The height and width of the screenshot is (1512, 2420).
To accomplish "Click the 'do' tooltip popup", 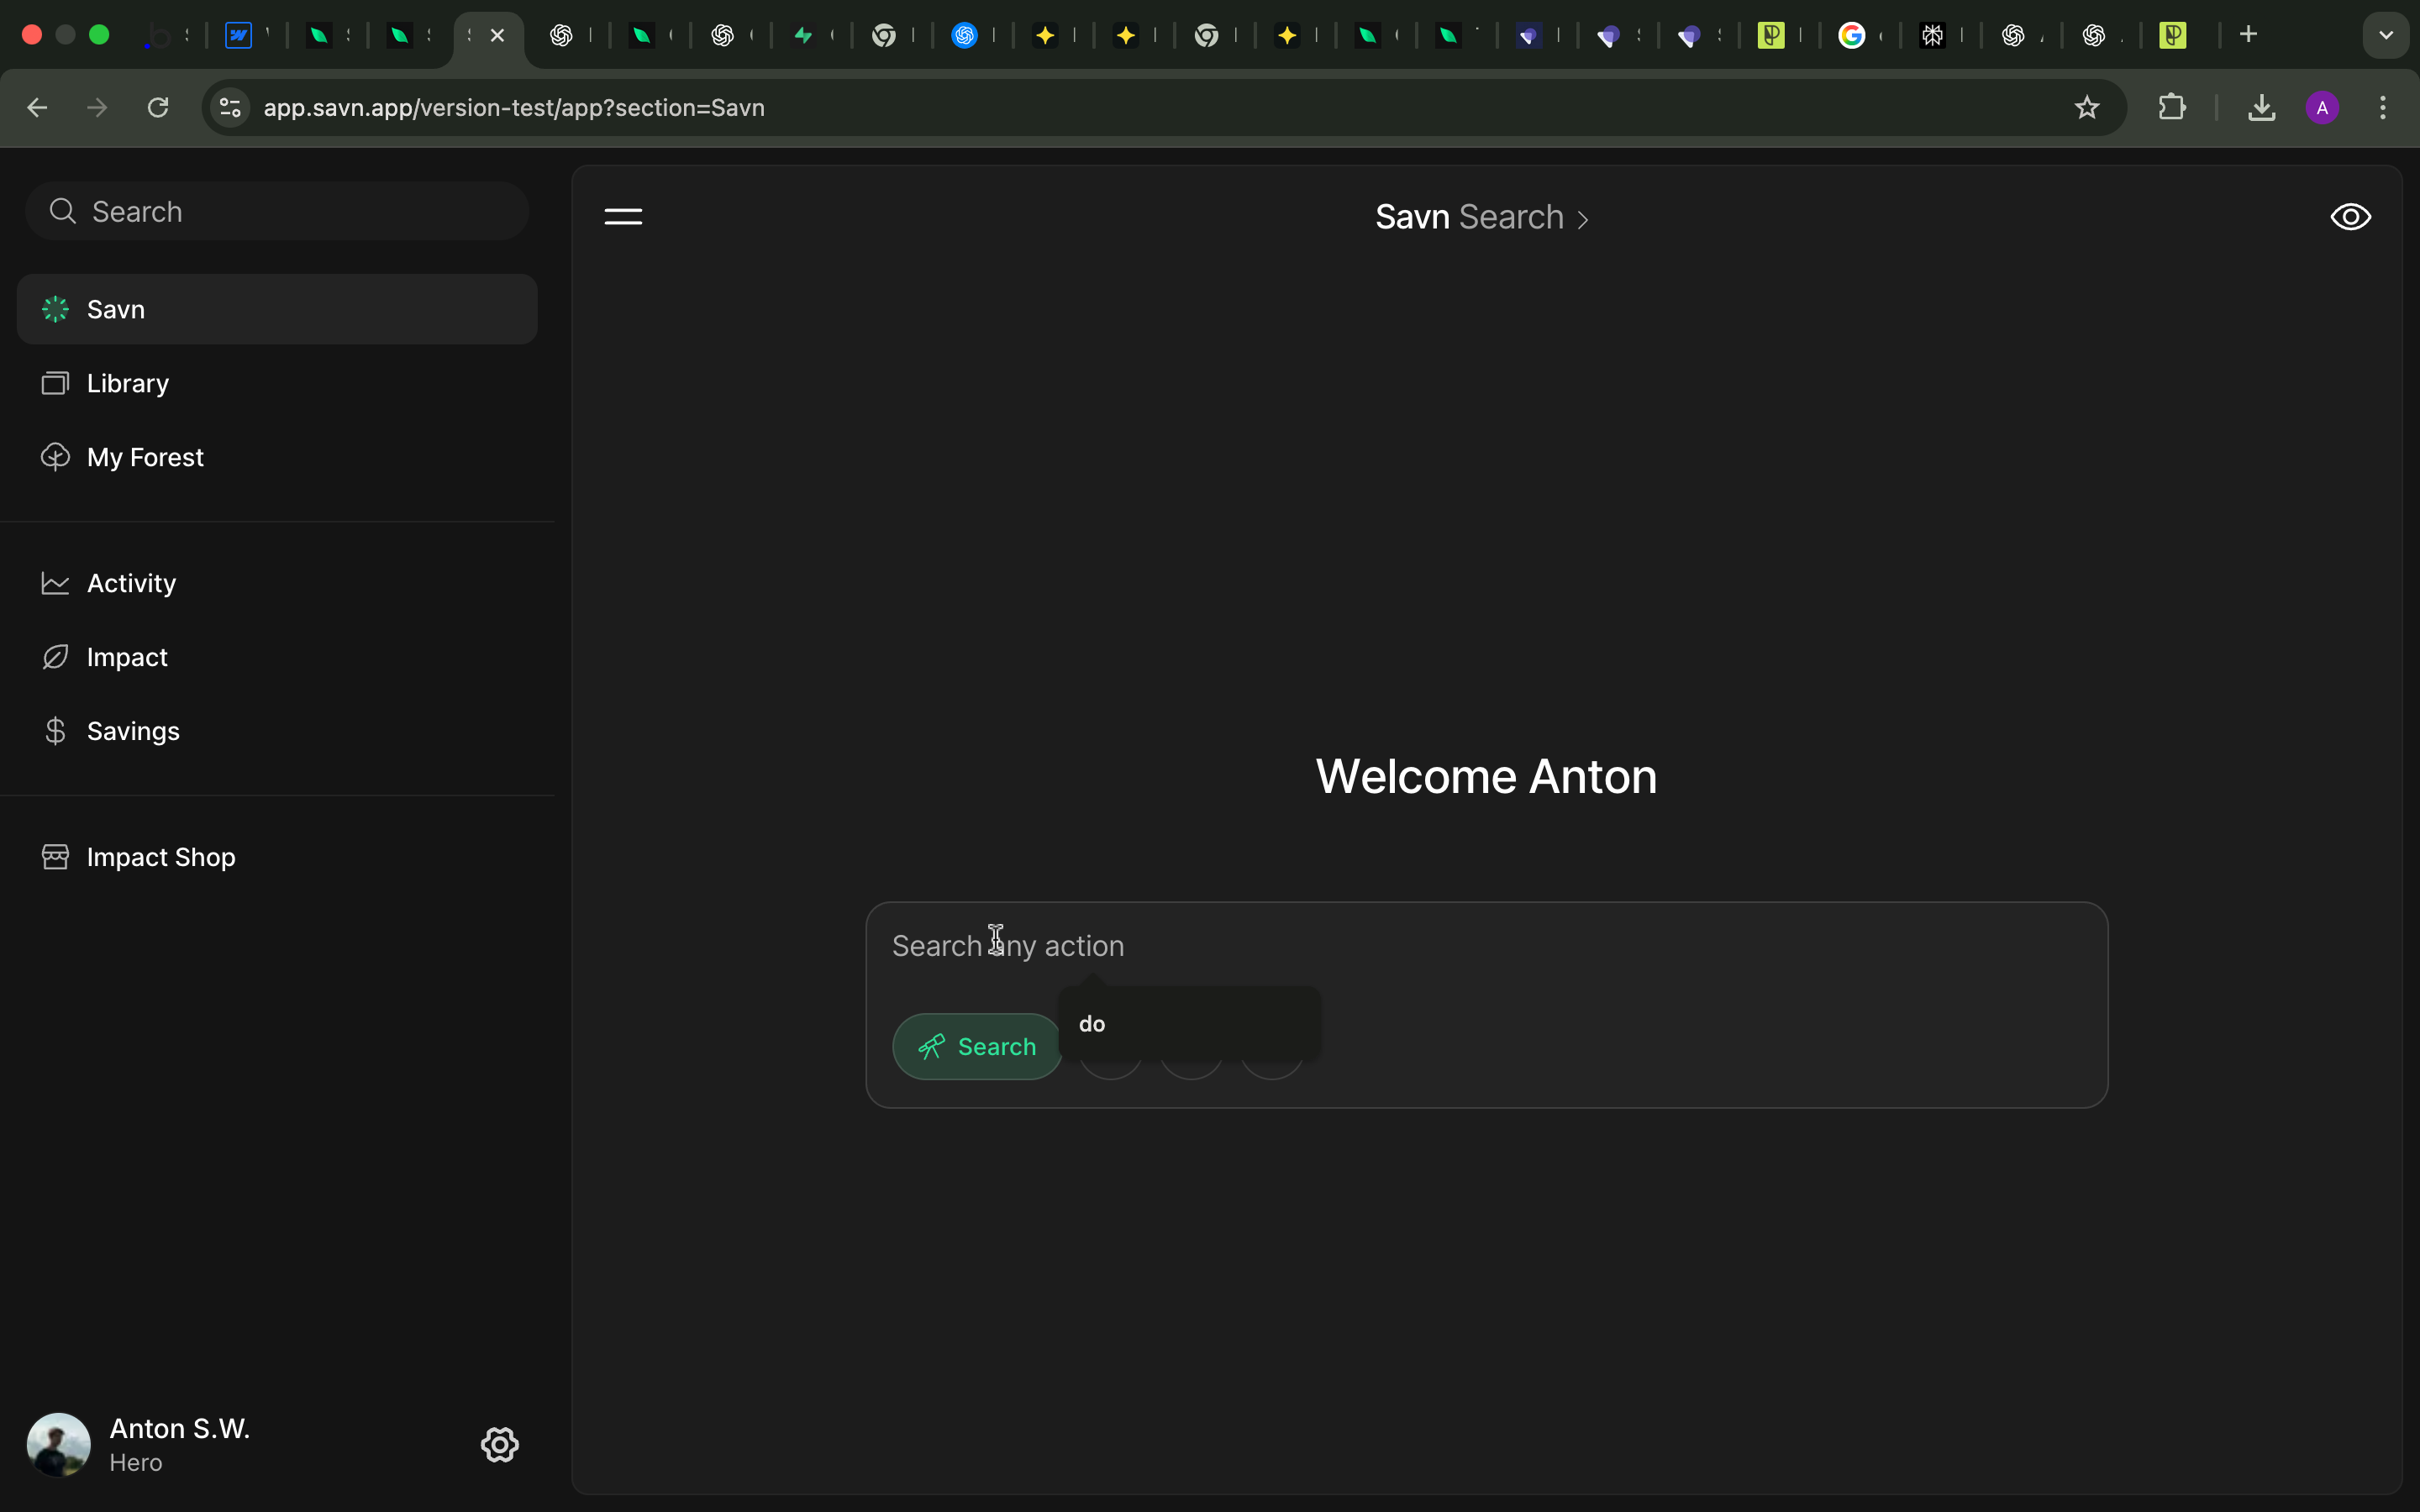I will point(1190,1023).
